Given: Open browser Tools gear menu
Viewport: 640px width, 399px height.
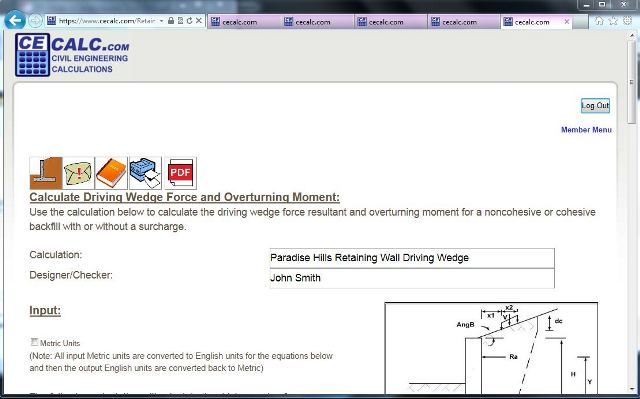Looking at the screenshot, I should click(x=627, y=21).
